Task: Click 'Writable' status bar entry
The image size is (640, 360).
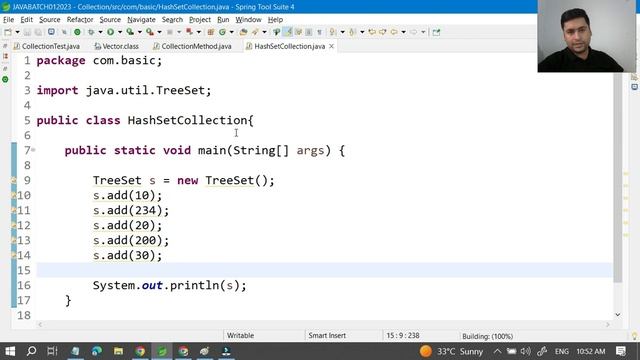Action: [x=240, y=336]
